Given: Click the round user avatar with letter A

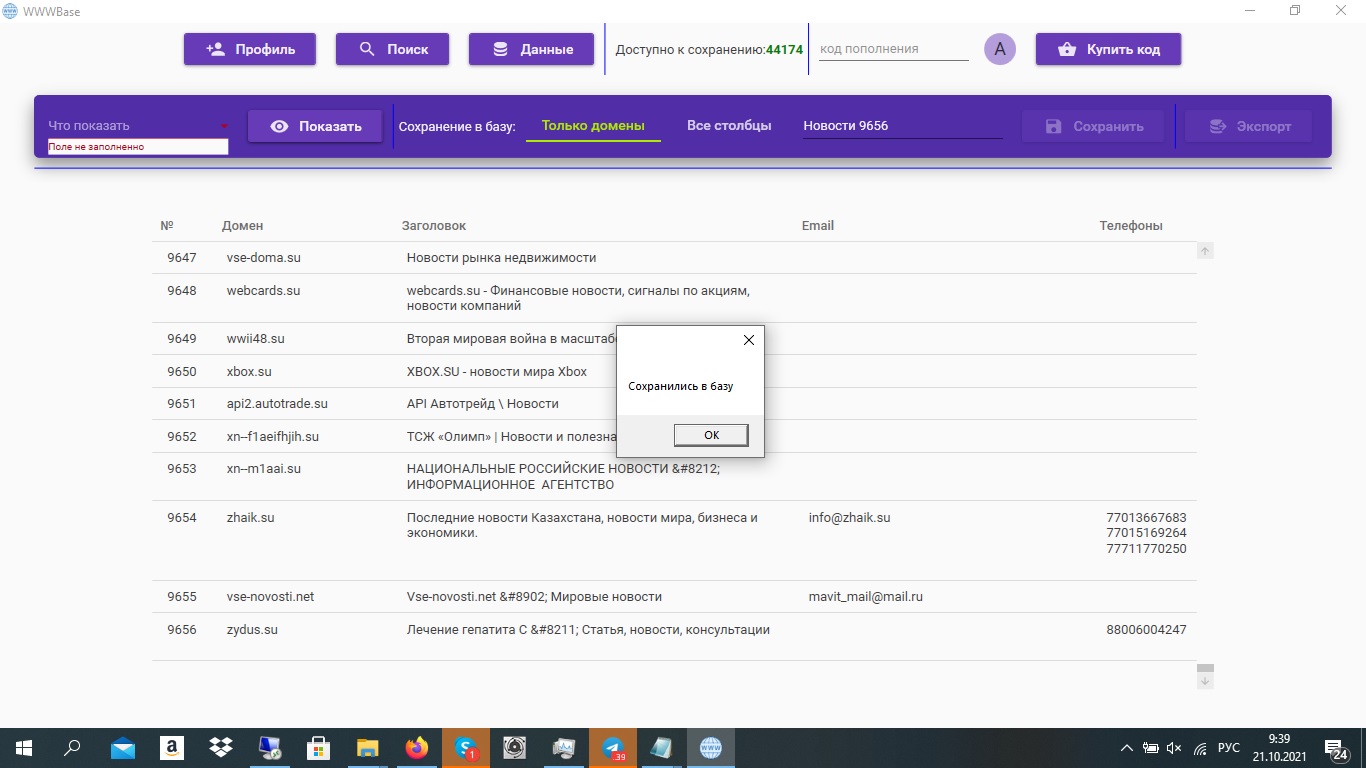Looking at the screenshot, I should [x=1000, y=49].
